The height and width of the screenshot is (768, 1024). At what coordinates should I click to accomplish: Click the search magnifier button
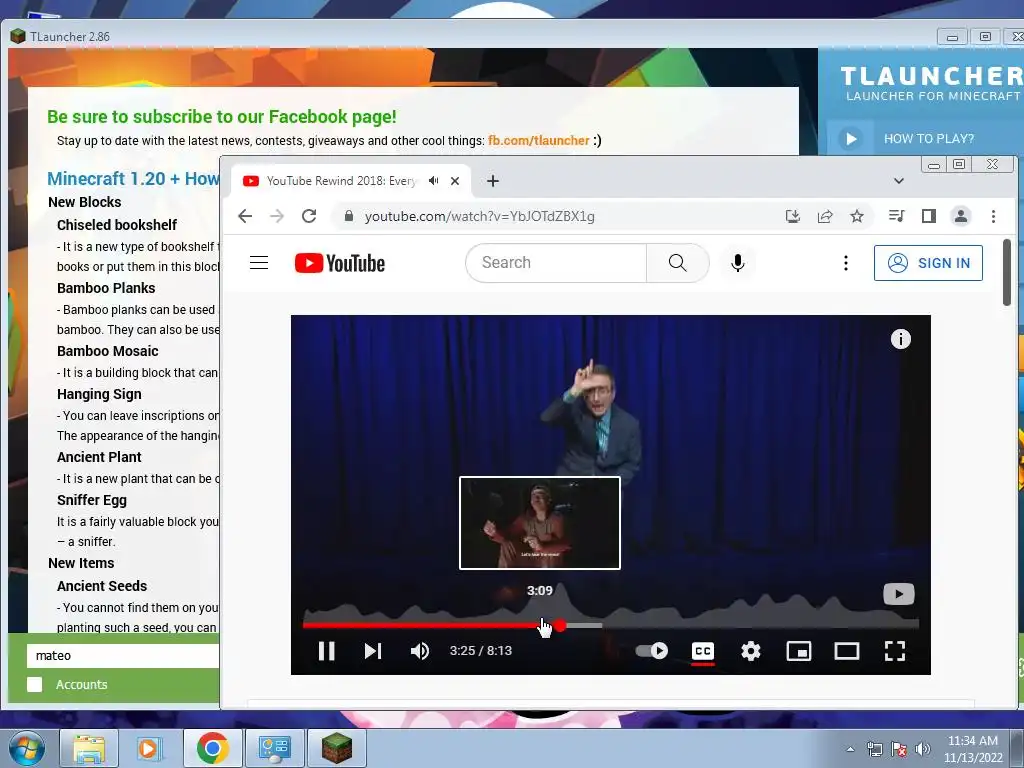click(678, 263)
